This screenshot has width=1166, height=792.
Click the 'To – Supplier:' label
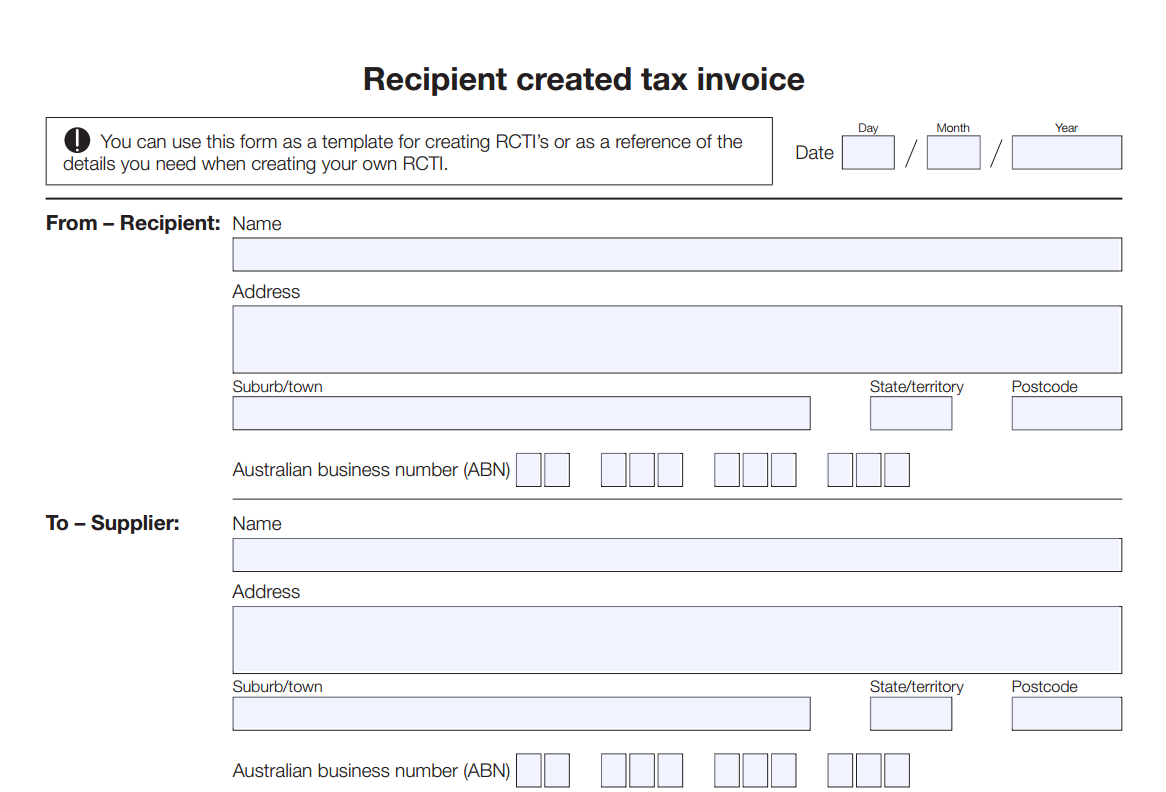[112, 523]
